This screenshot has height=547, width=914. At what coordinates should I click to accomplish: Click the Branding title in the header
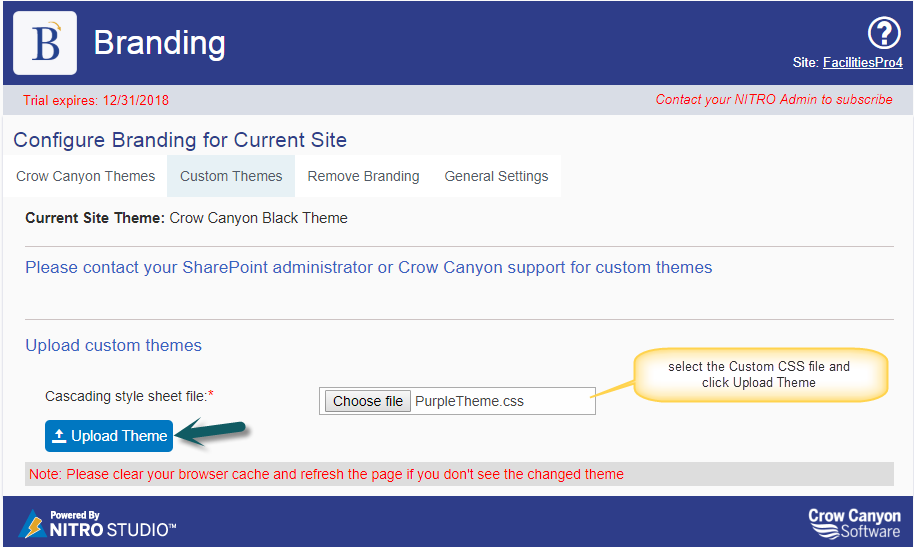pos(159,43)
